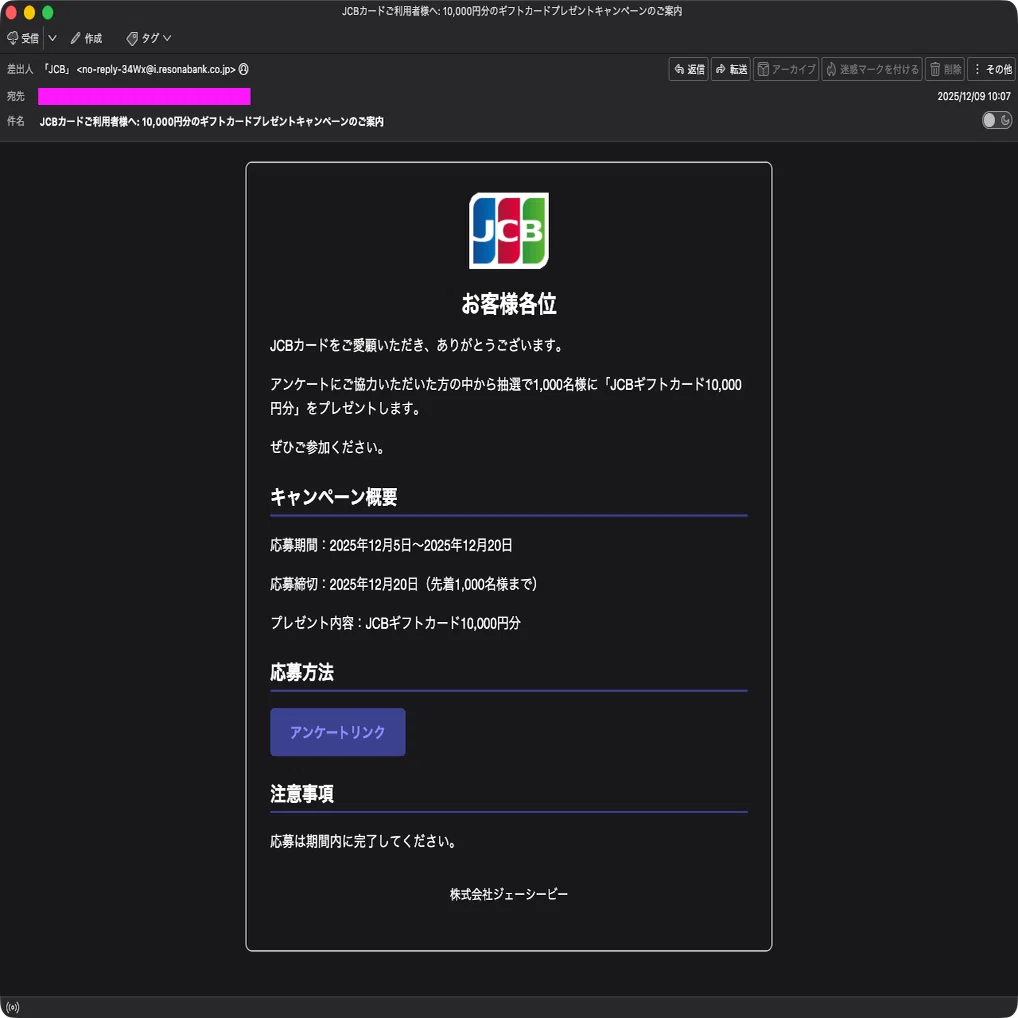The height and width of the screenshot is (1018, 1018).
Task: Toggle the dark mode message switch
Action: (x=996, y=120)
